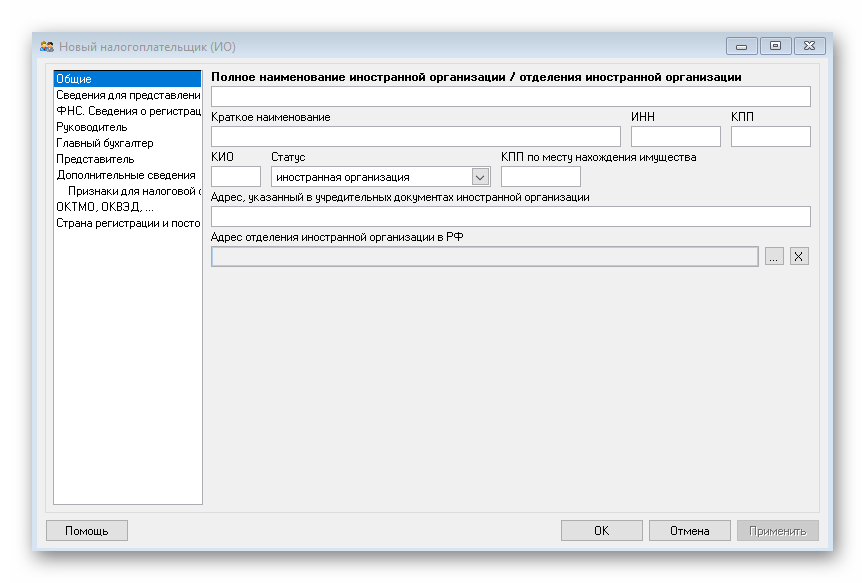Click the founding documents address field
Image resolution: width=865 pixels, height=583 pixels.
pyautogui.click(x=511, y=216)
